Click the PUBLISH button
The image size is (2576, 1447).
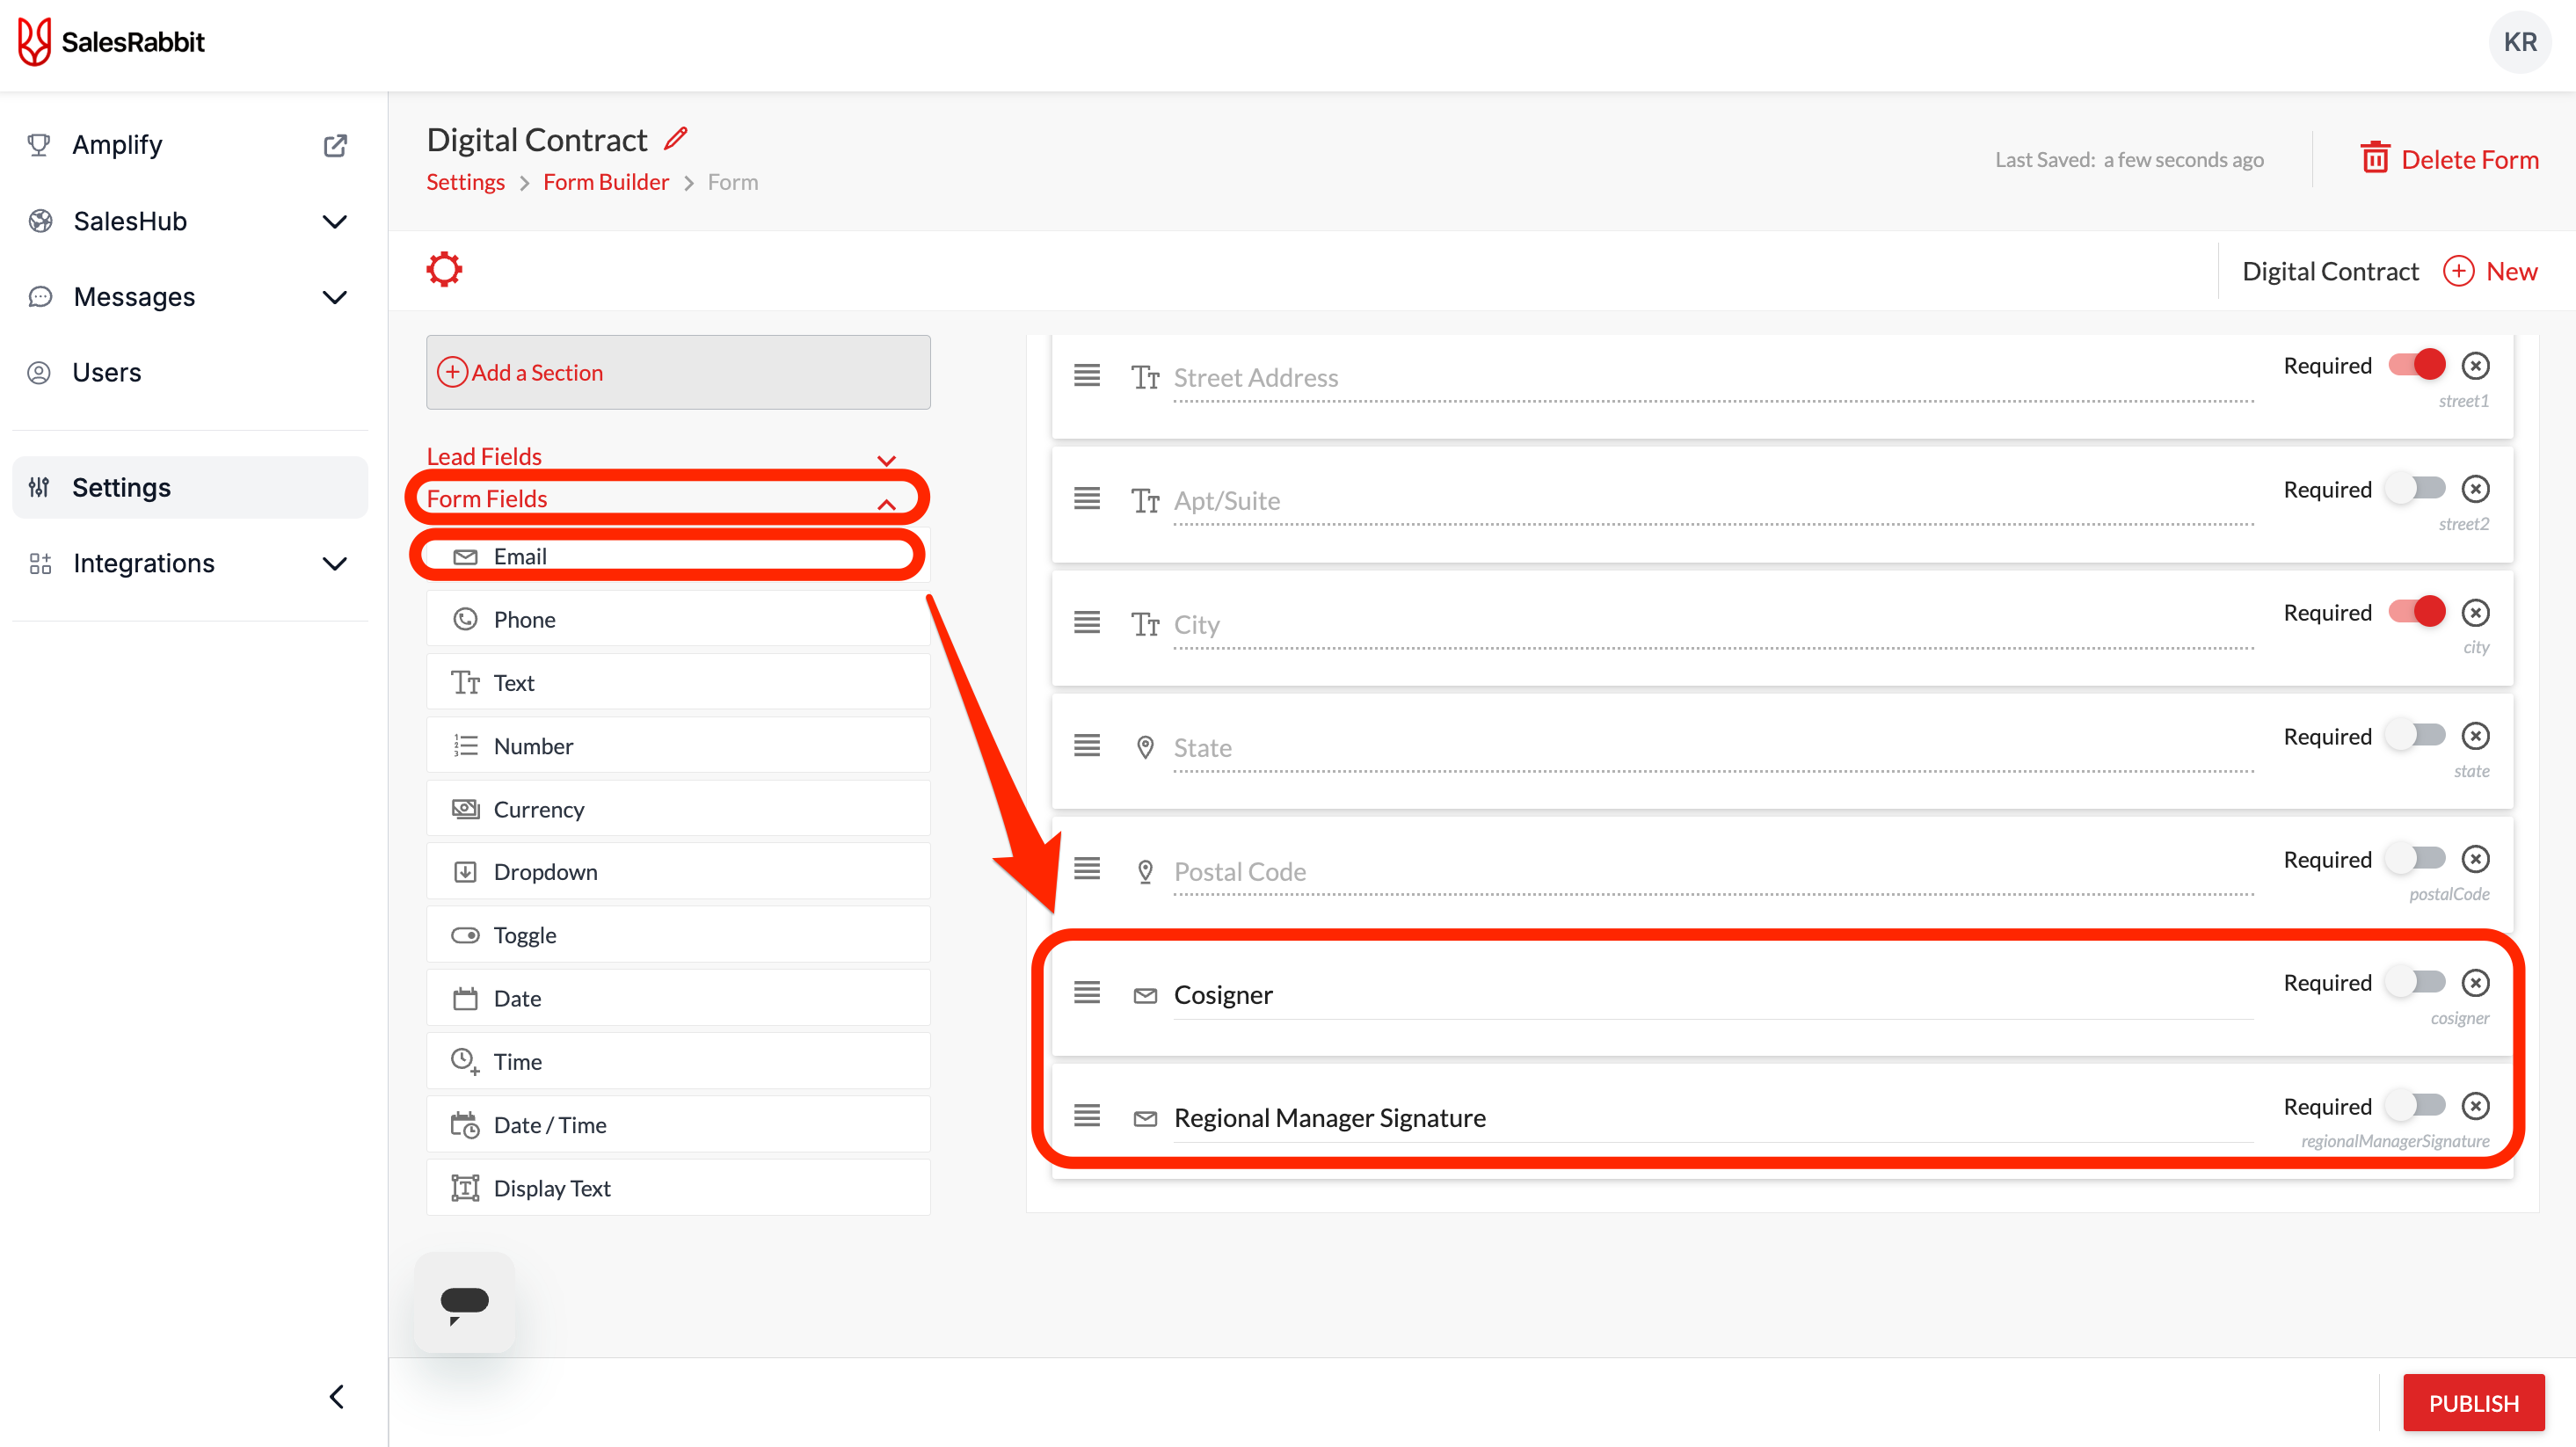pyautogui.click(x=2473, y=1403)
